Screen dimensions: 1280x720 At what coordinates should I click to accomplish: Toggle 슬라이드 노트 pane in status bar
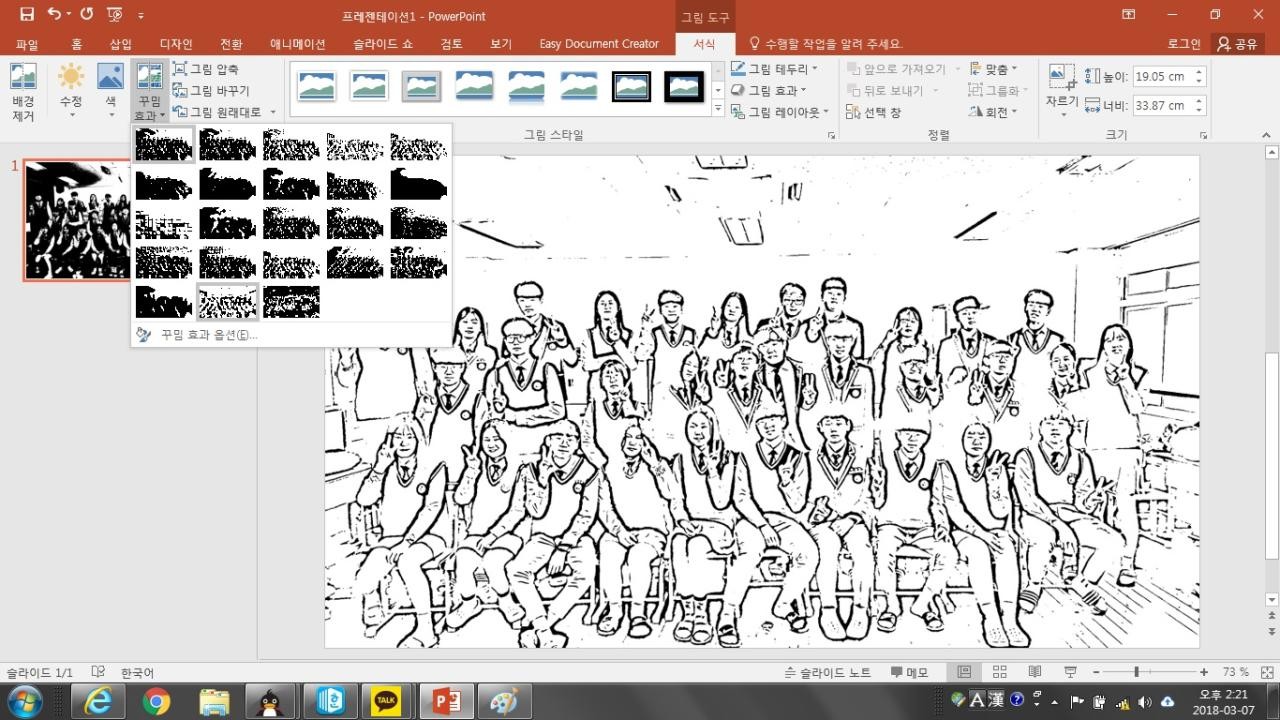click(828, 672)
